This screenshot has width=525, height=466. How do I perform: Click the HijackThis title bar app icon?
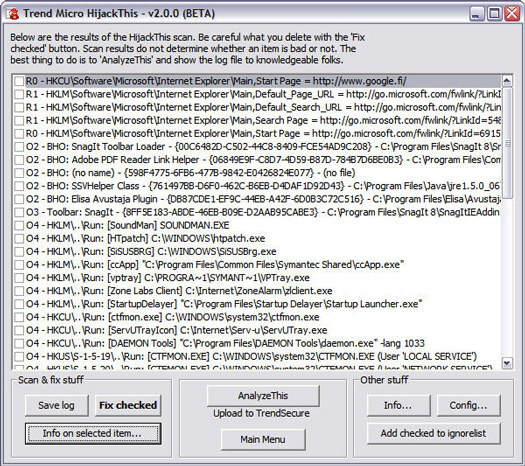(x=13, y=14)
